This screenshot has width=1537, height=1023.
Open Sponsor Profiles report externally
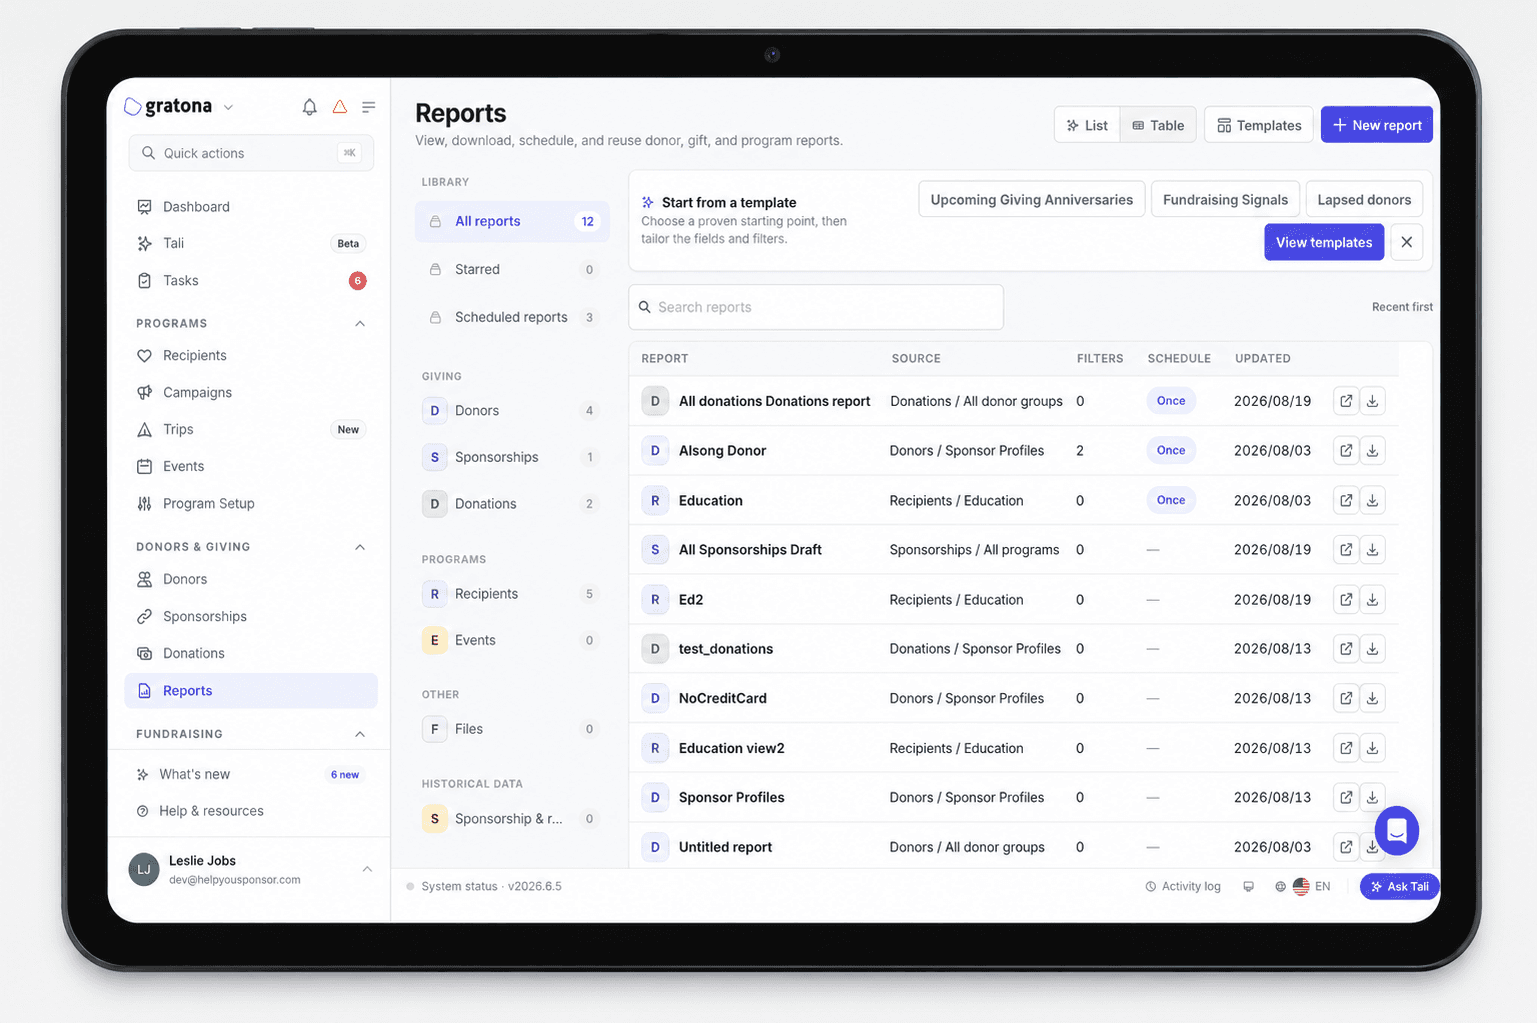(x=1346, y=797)
